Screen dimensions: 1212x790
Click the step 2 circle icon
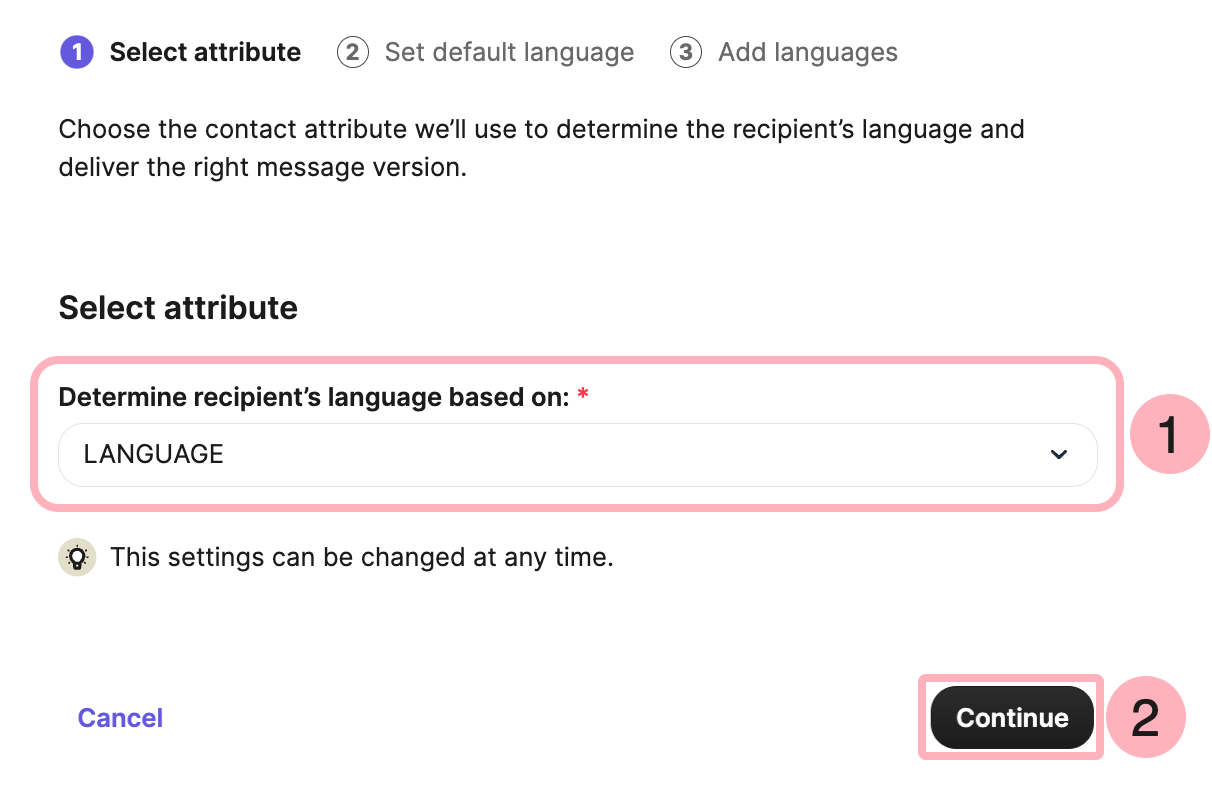click(x=352, y=52)
